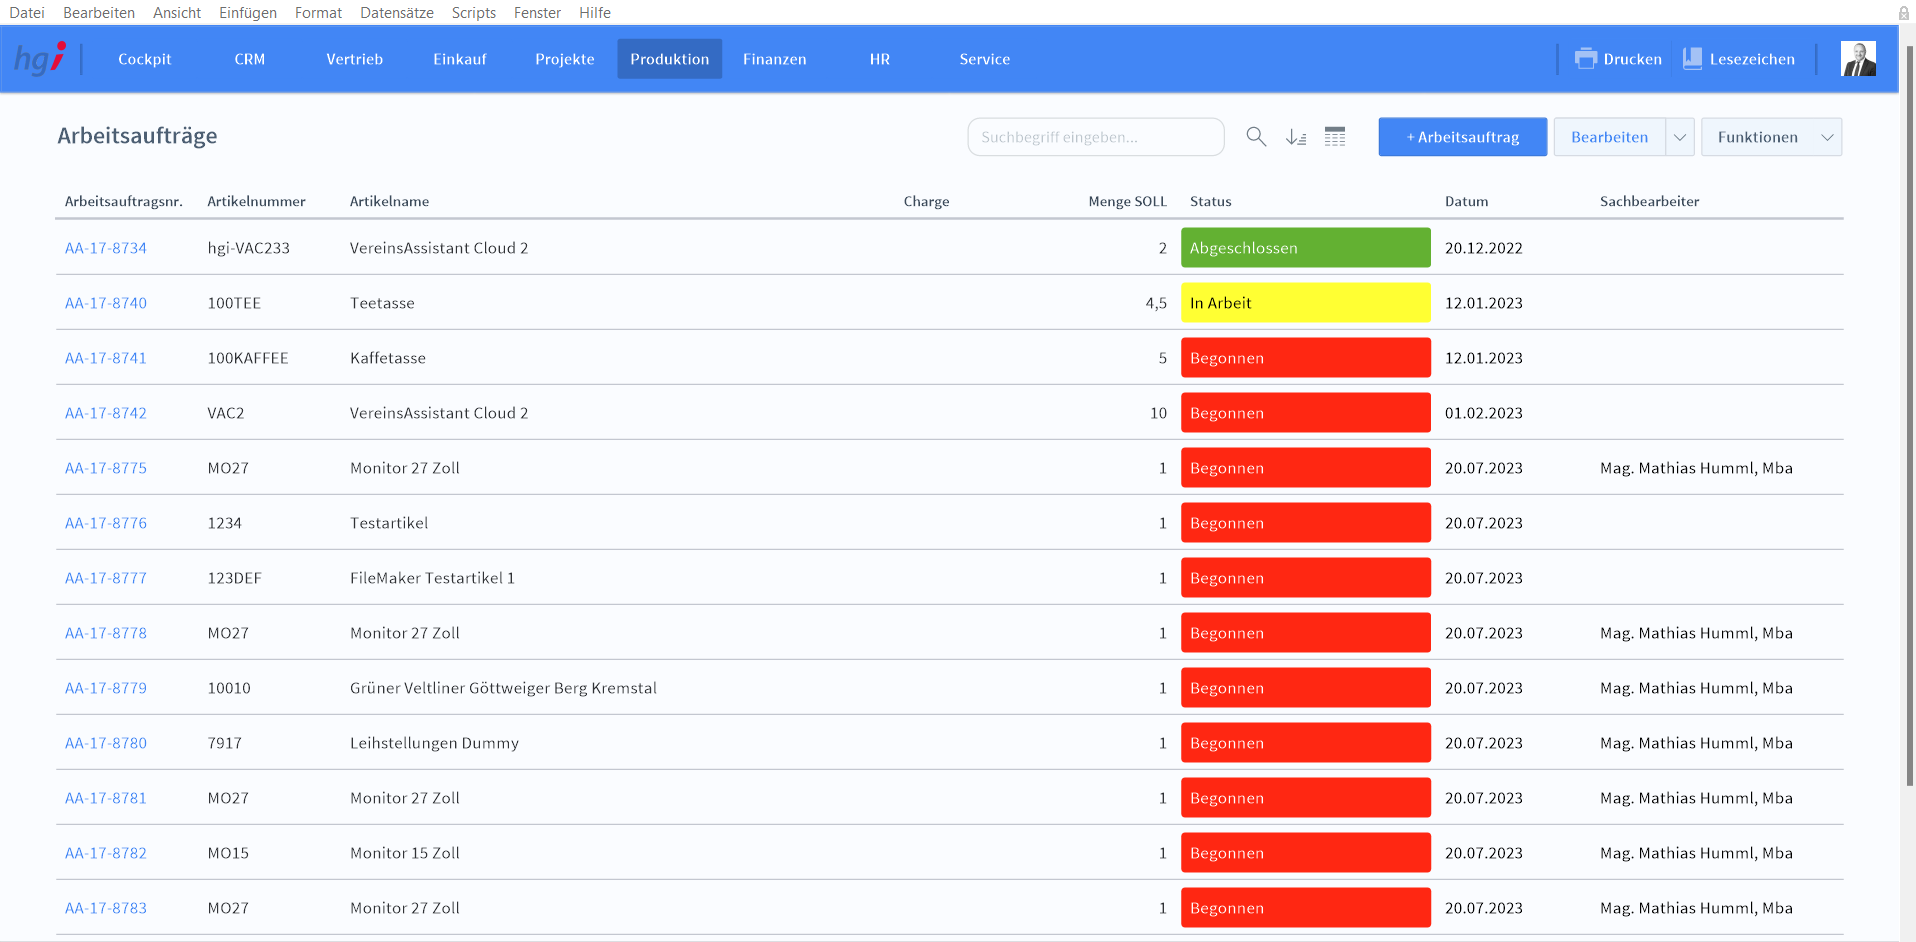Click the hgi logo in header
Viewport: 1916px width, 942px height.
click(40, 59)
